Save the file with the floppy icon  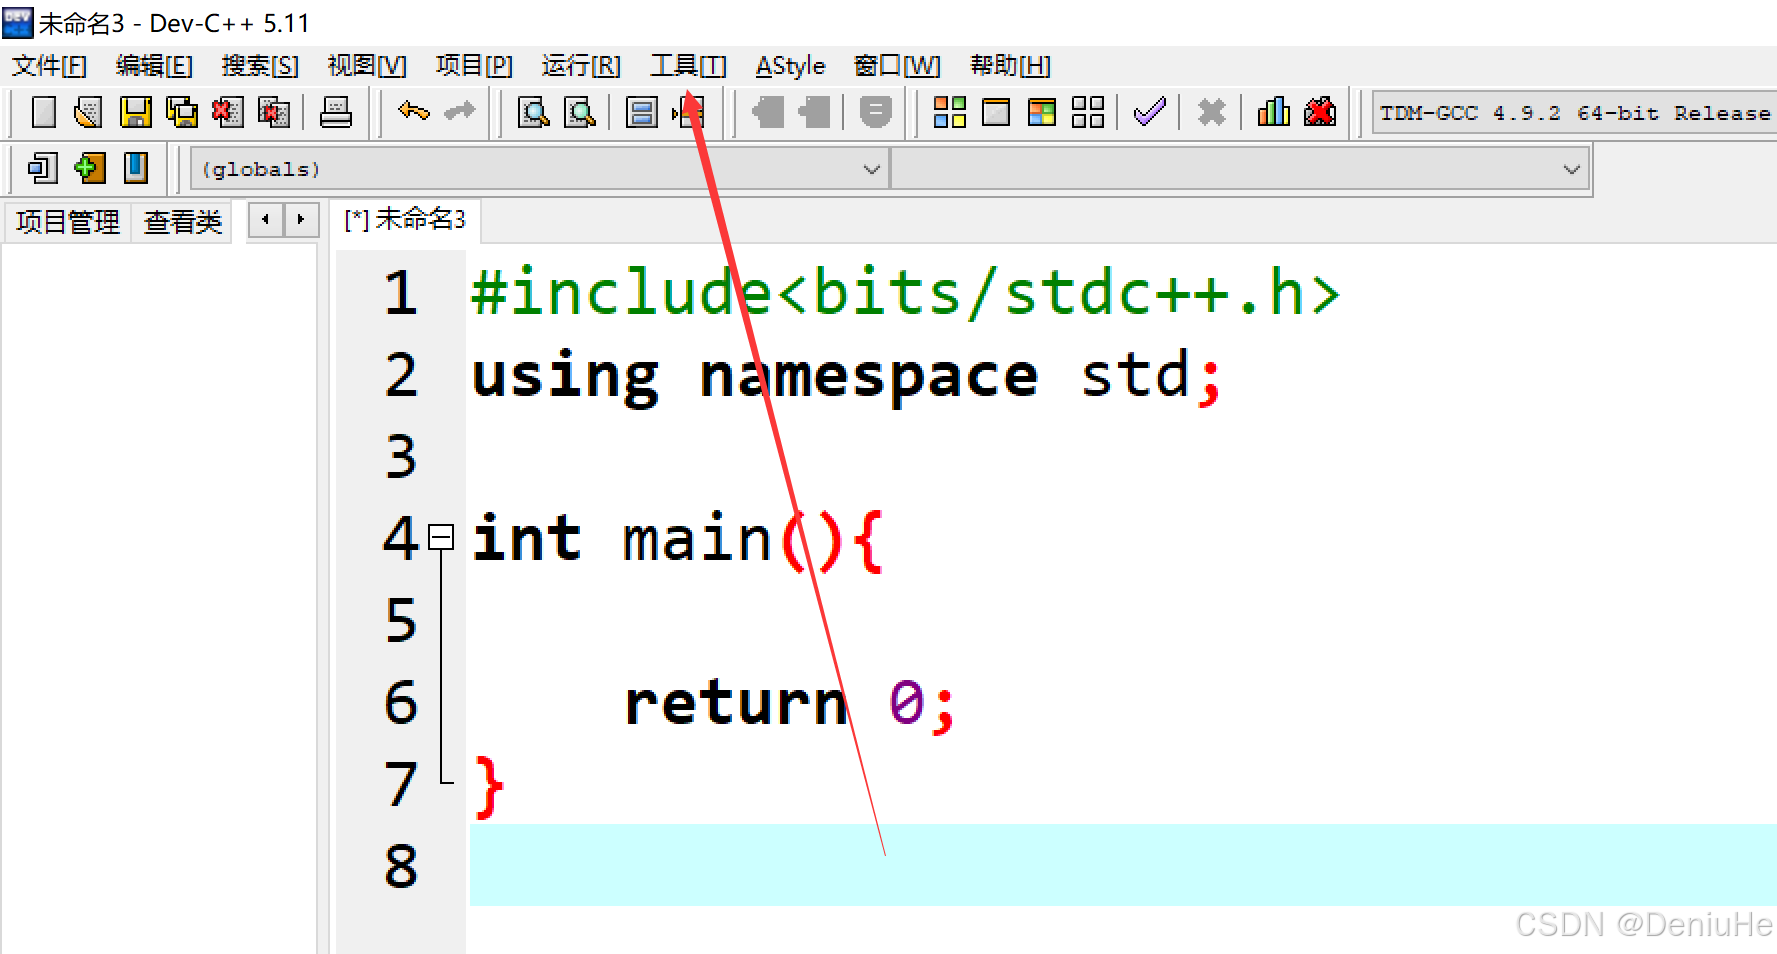pos(136,112)
